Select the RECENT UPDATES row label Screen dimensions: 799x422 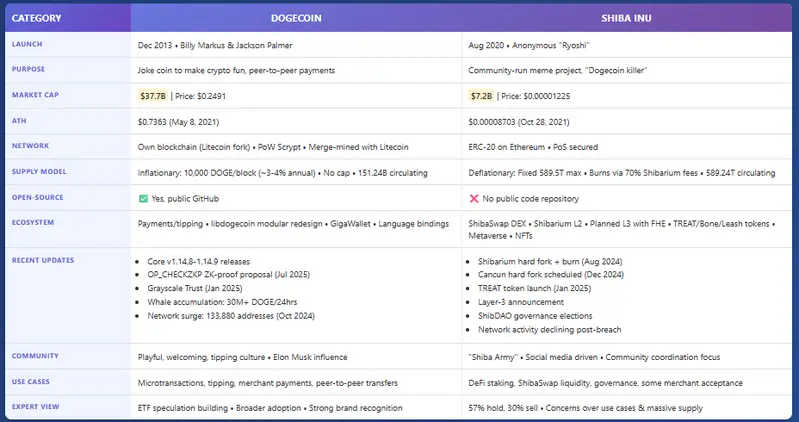pos(46,259)
